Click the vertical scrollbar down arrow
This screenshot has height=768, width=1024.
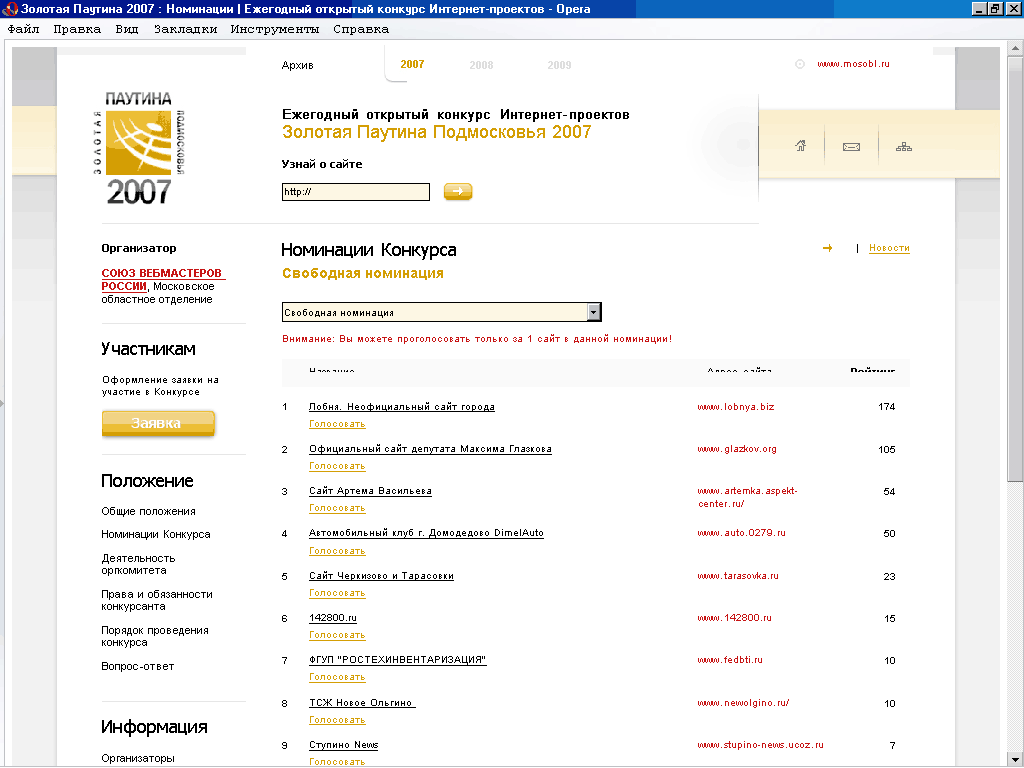(1015, 759)
